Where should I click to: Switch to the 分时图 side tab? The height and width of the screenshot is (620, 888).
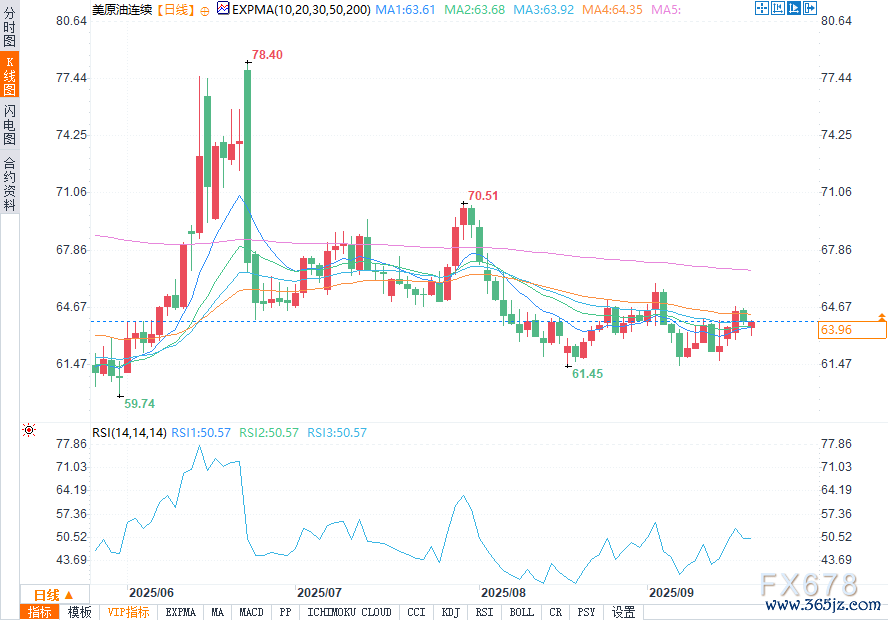pos(9,28)
